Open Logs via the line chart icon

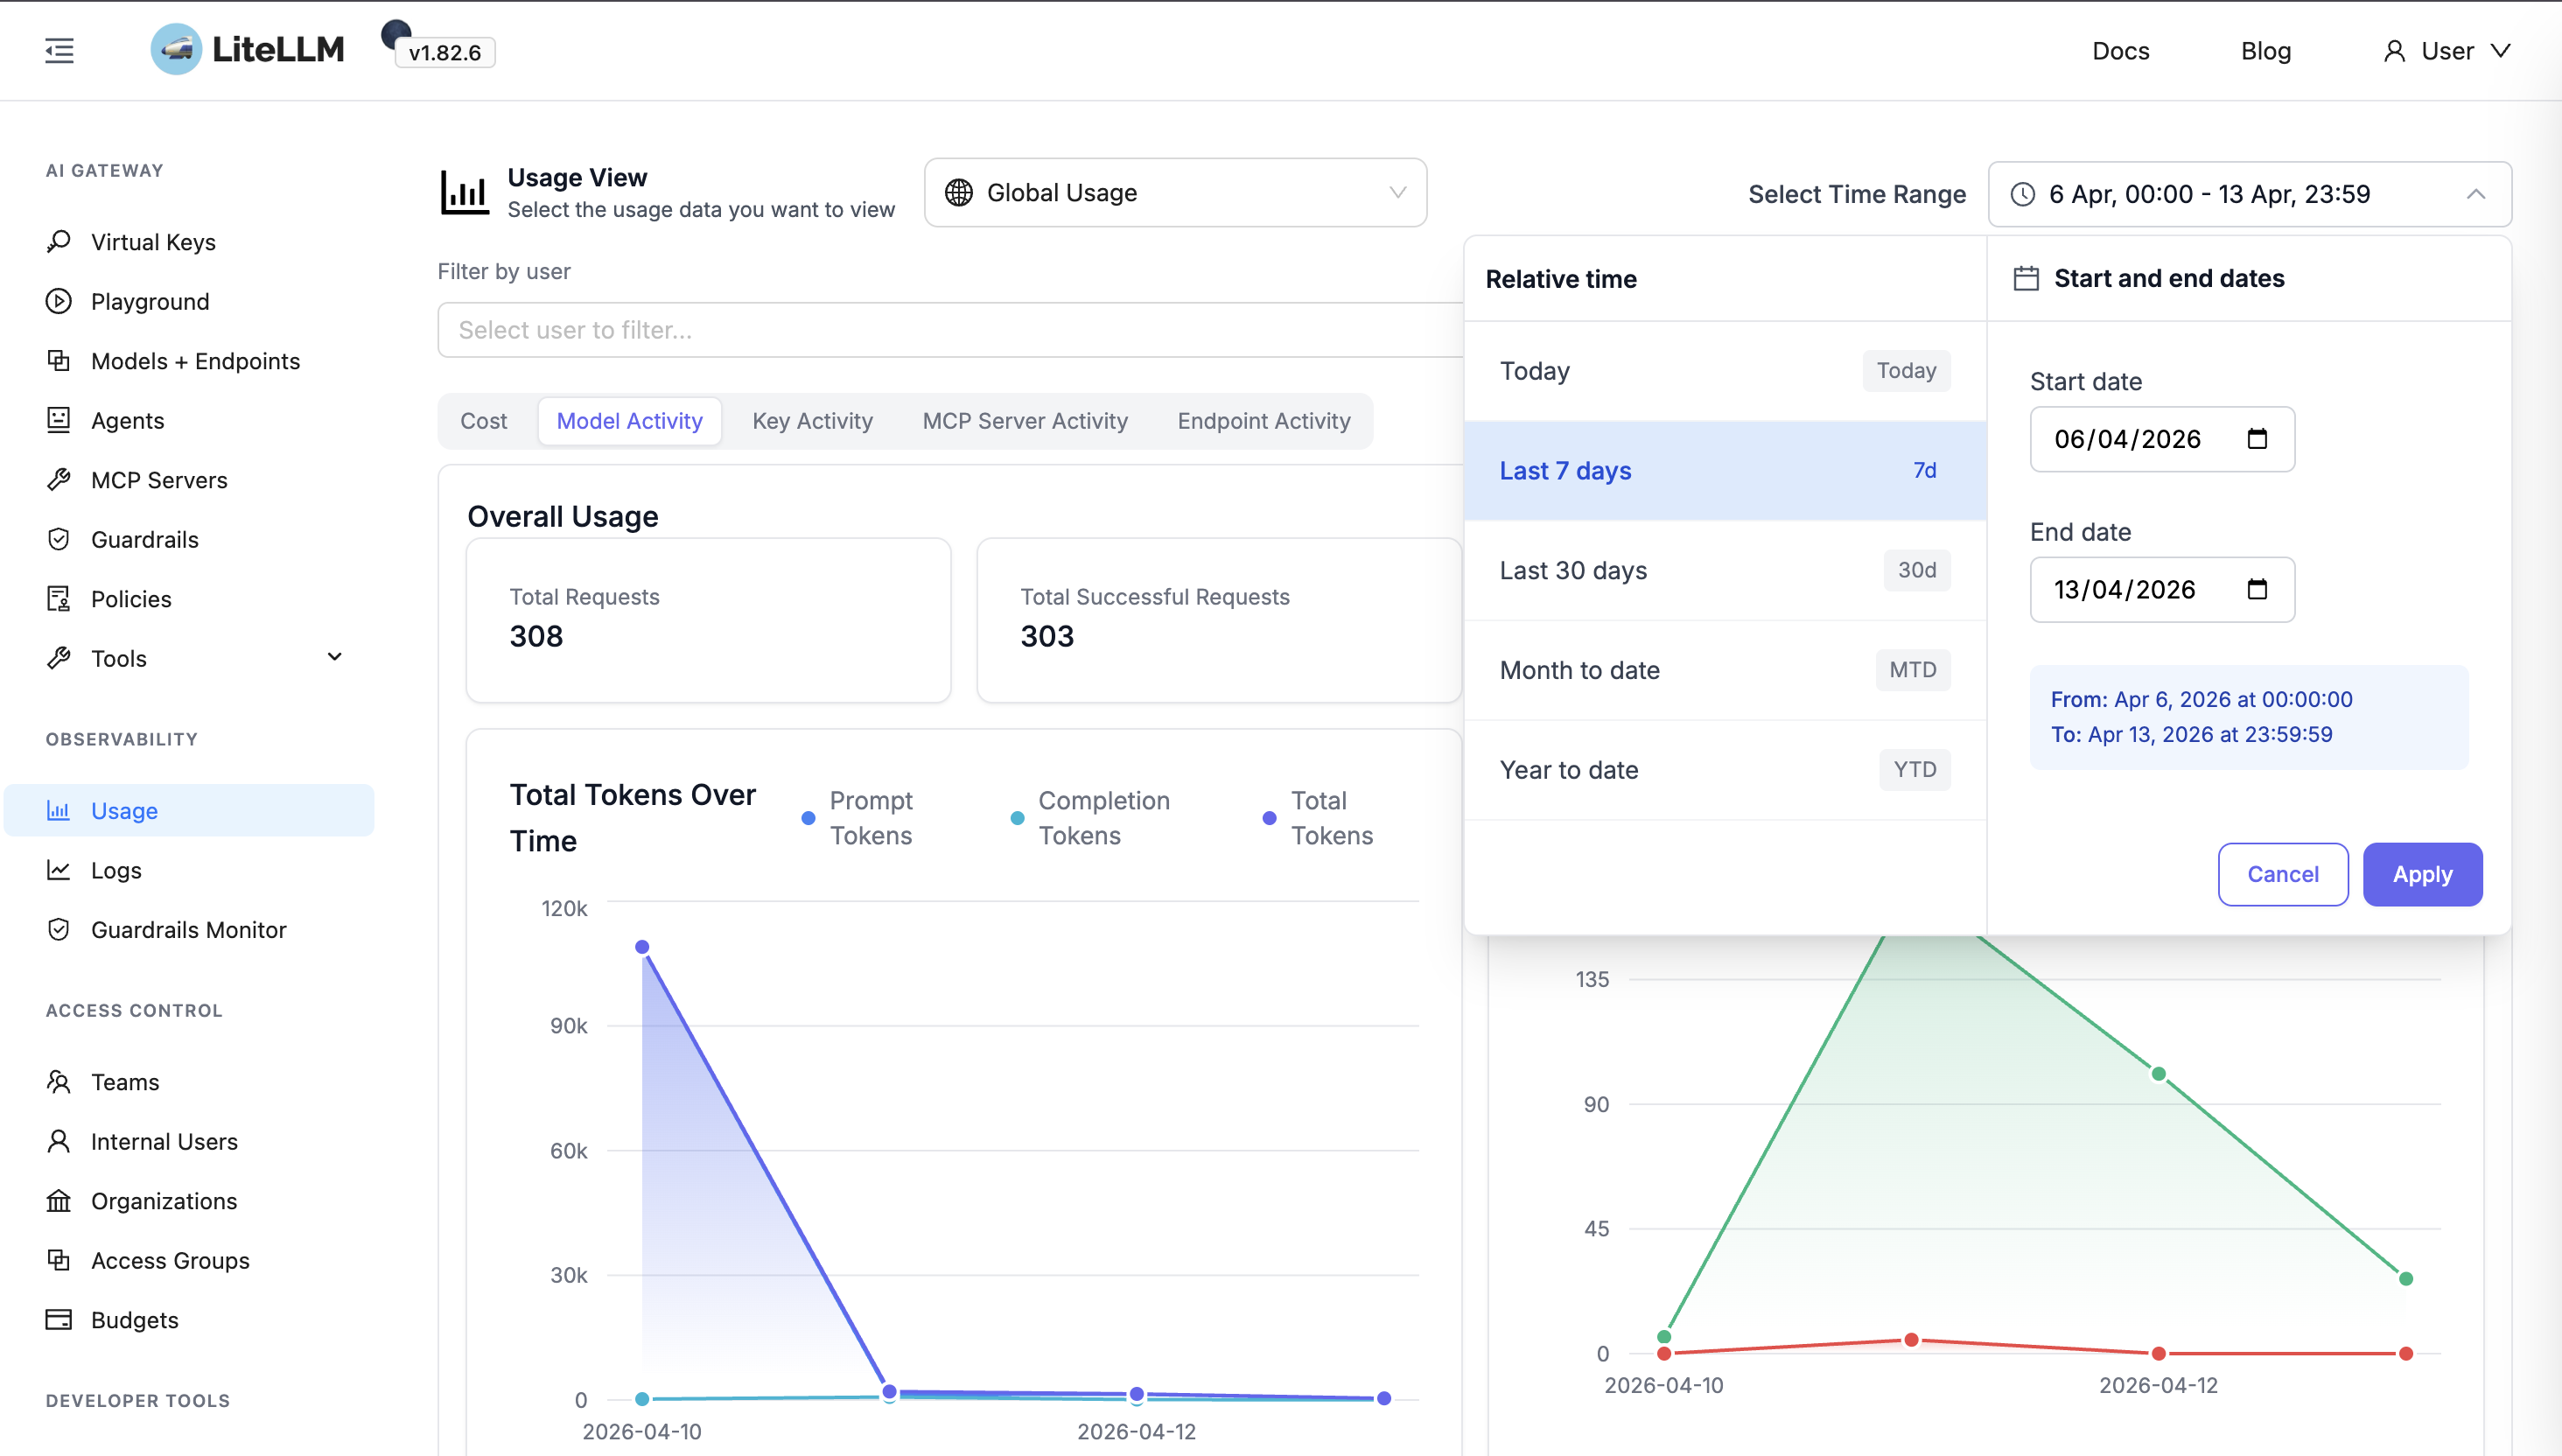point(59,870)
